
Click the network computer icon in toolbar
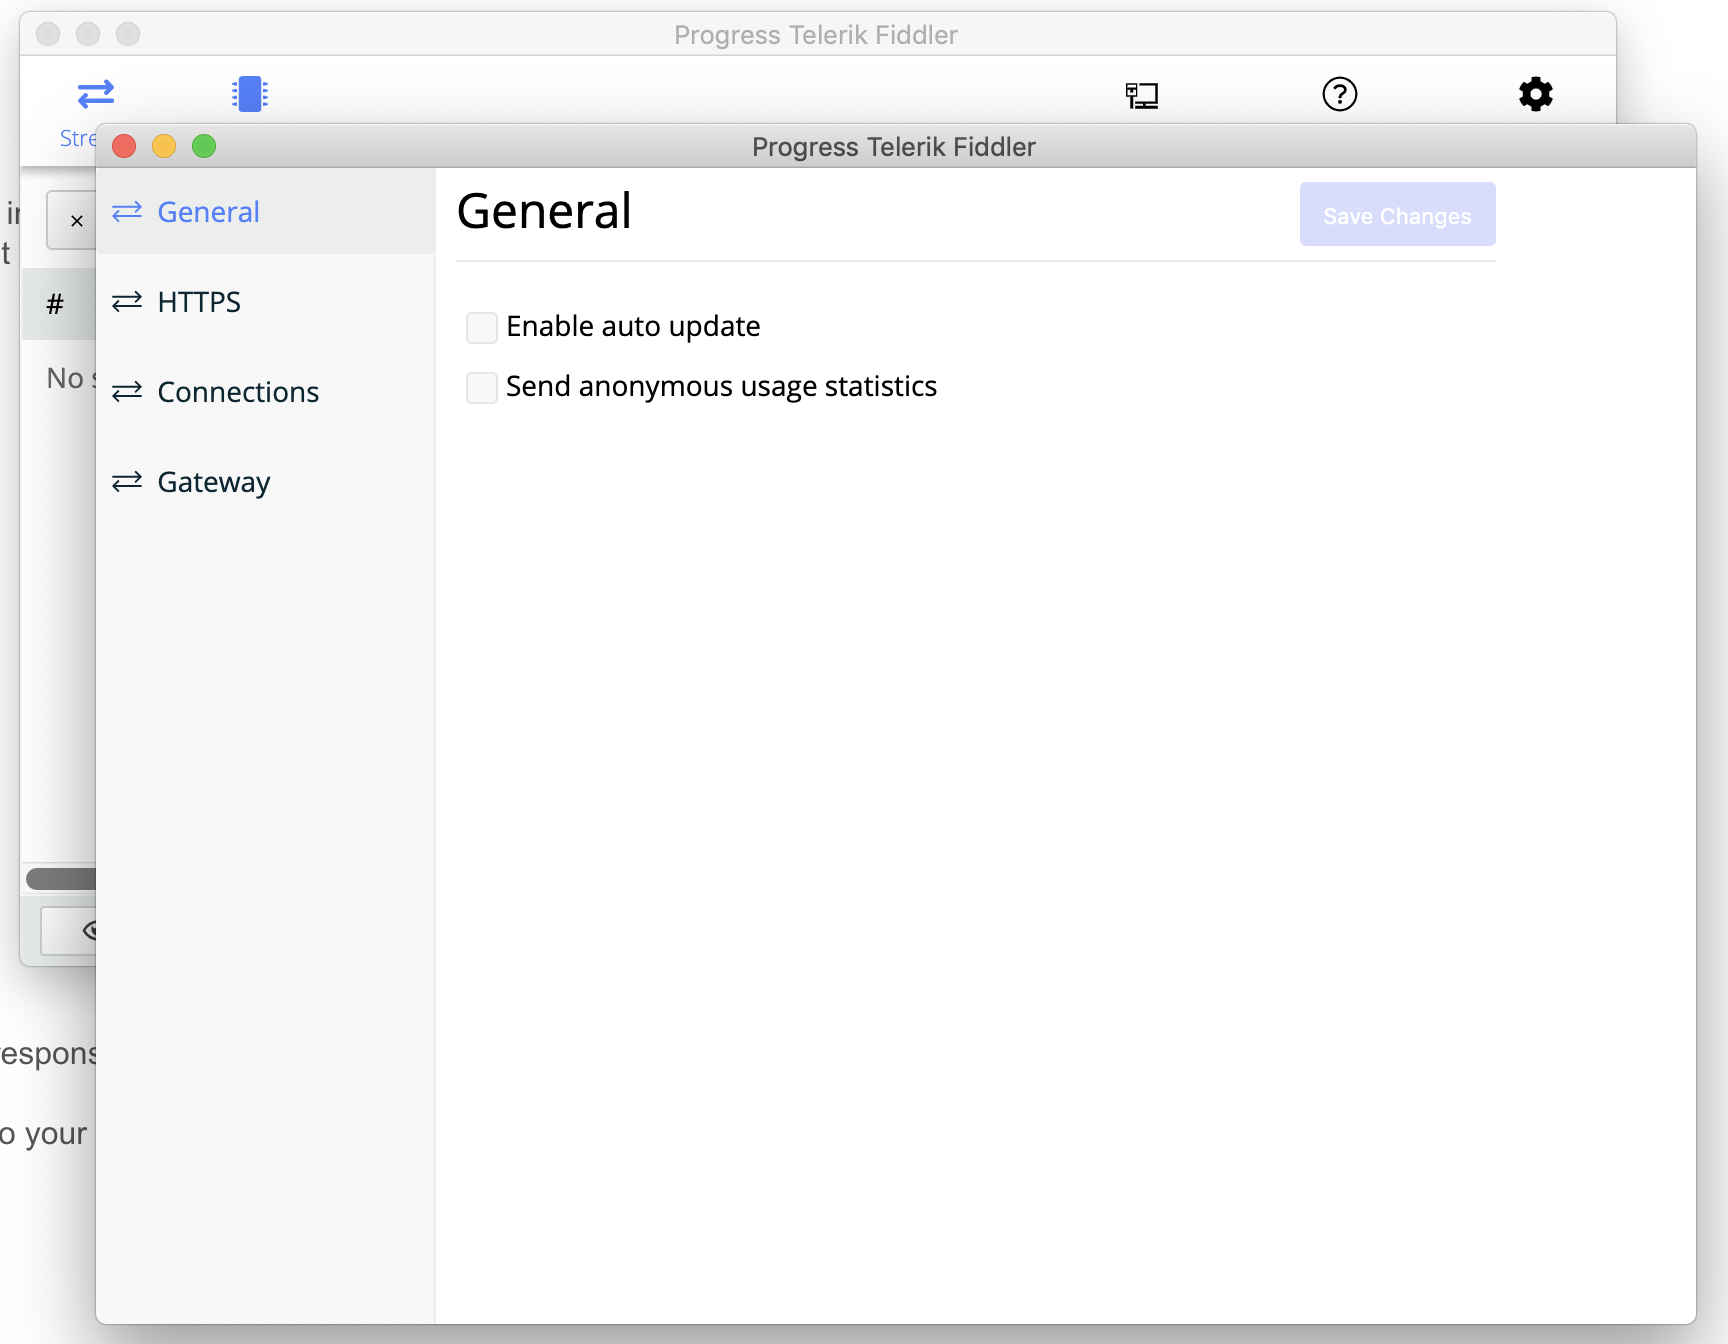click(x=1141, y=95)
